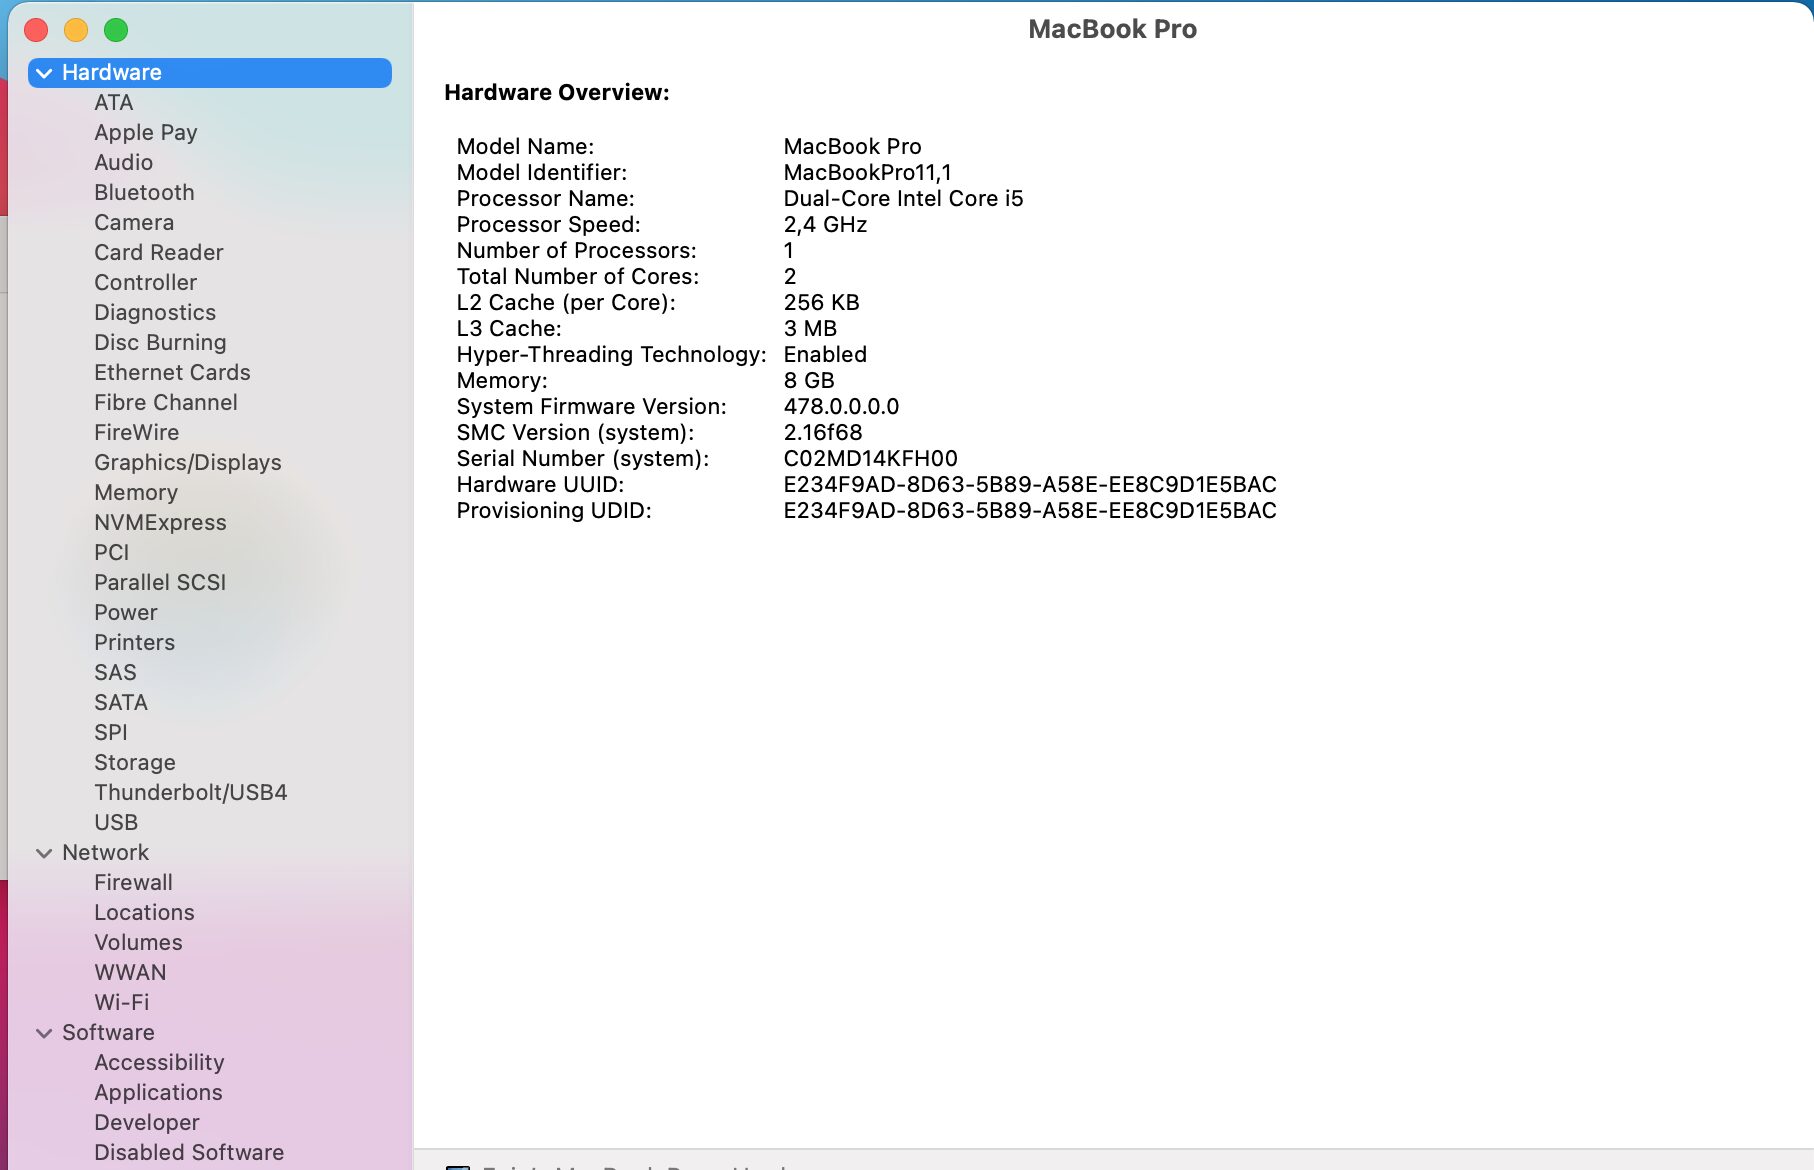Viewport: 1814px width, 1170px height.
Task: Show Ethernet Cards information
Action: coord(172,373)
